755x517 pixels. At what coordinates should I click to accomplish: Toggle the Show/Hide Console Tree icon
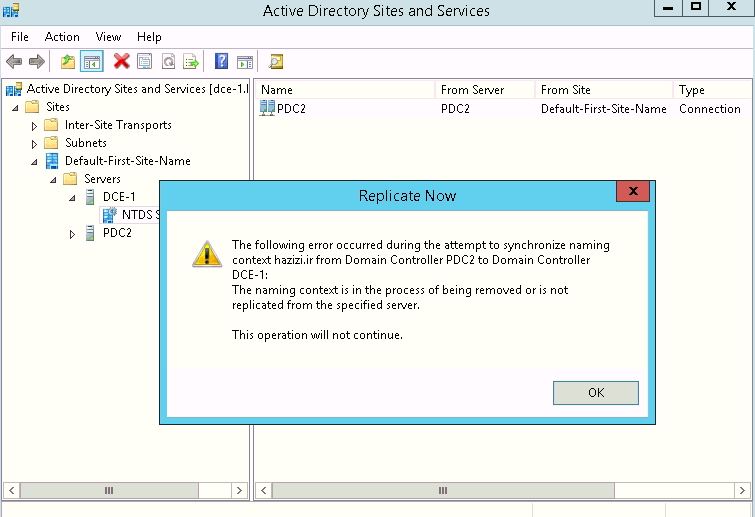click(91, 62)
